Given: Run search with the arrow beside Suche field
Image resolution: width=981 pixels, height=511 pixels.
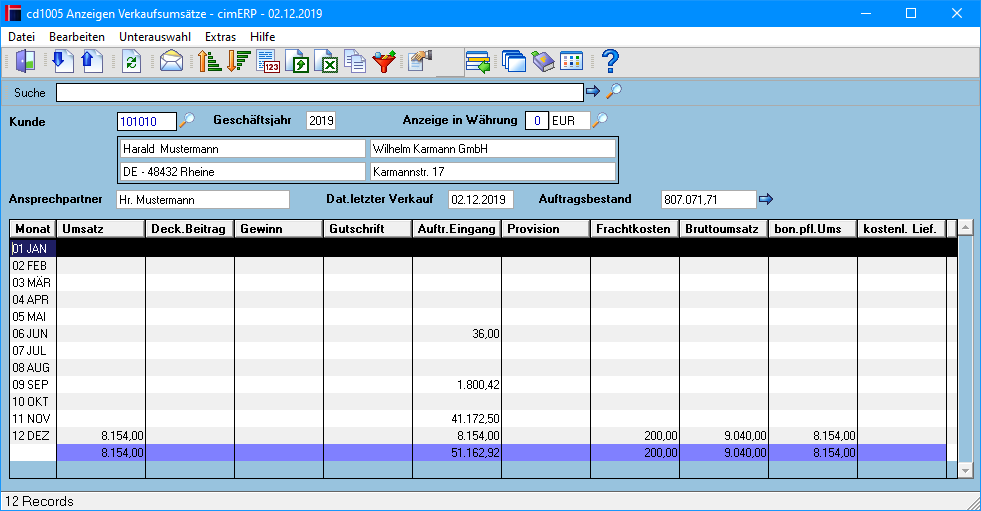Looking at the screenshot, I should pyautogui.click(x=593, y=92).
